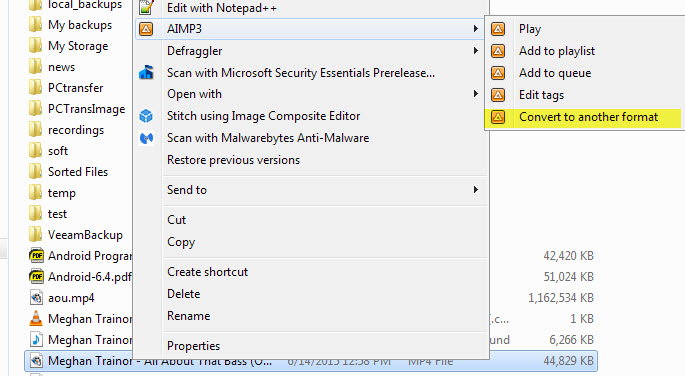Click the AIMP3 orange icon in context menu
Screen dimensions: 685x376
(x=146, y=29)
